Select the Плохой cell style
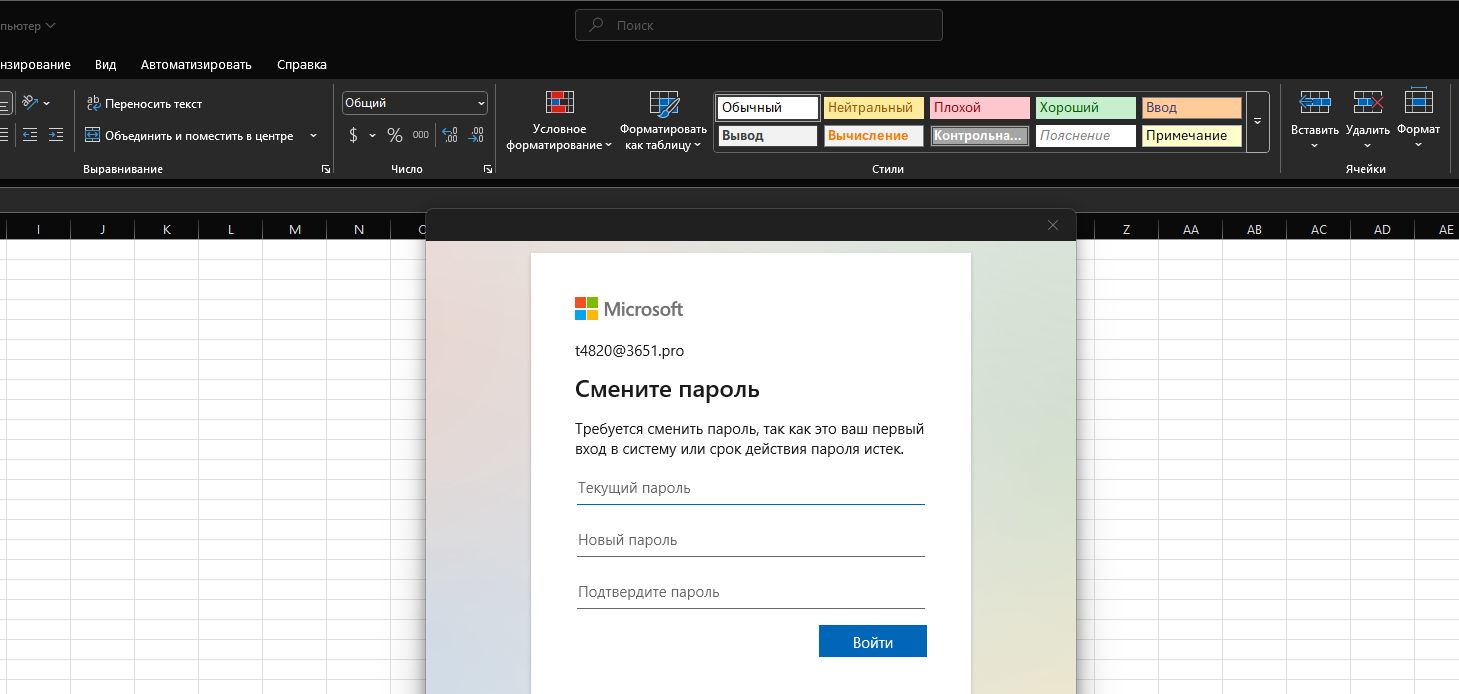 (980, 108)
